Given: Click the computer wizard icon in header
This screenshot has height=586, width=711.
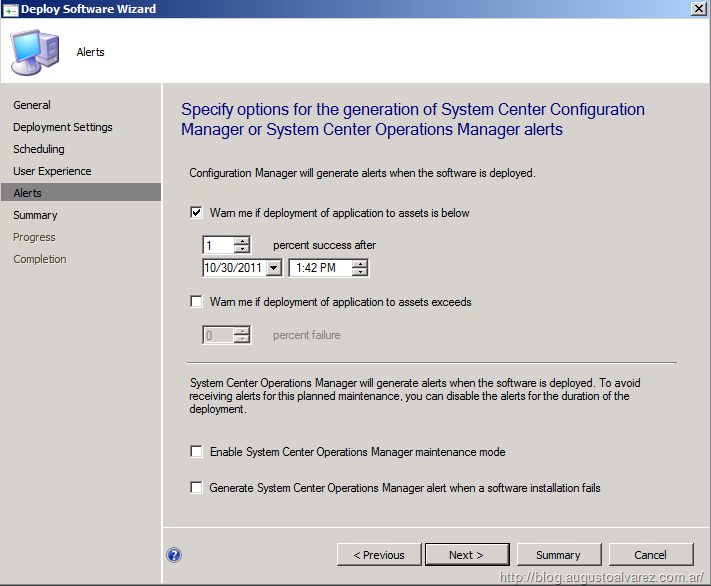Looking at the screenshot, I should click(x=35, y=51).
